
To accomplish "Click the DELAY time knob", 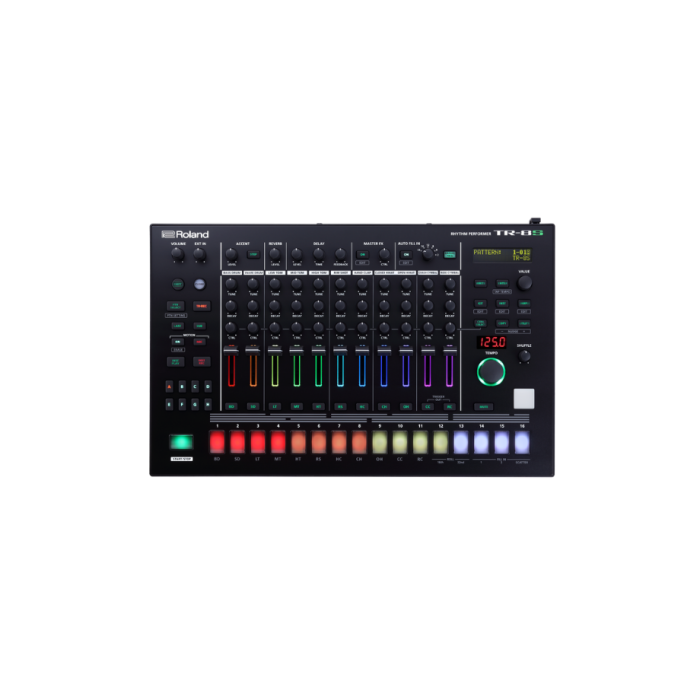I will pos(318,254).
